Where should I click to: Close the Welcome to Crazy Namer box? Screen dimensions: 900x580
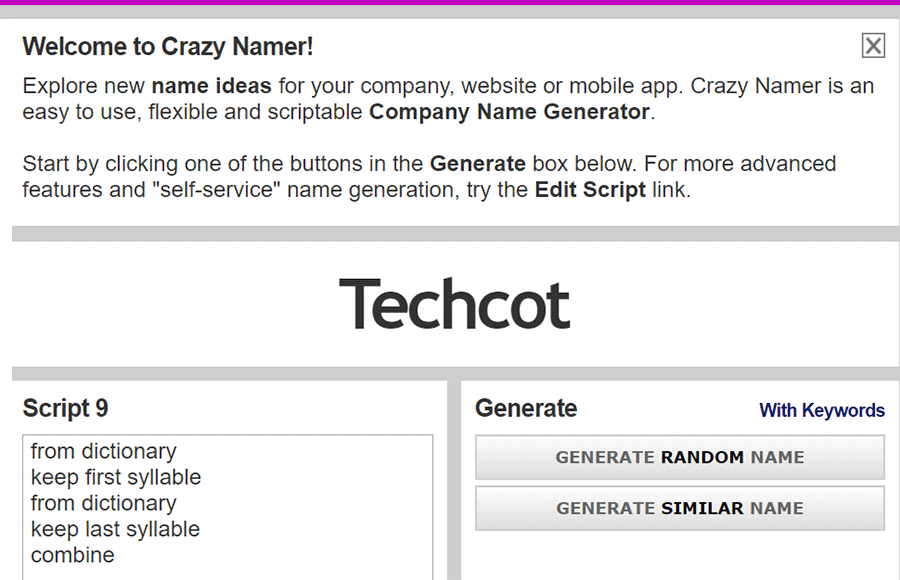(873, 45)
